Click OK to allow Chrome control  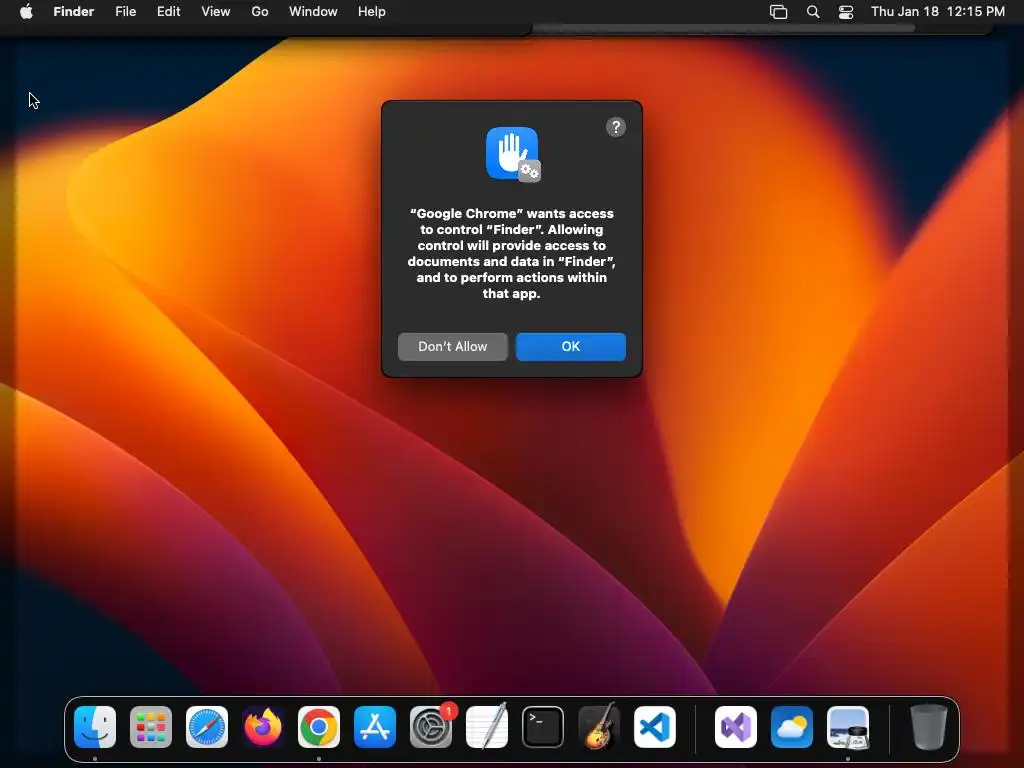[571, 347]
